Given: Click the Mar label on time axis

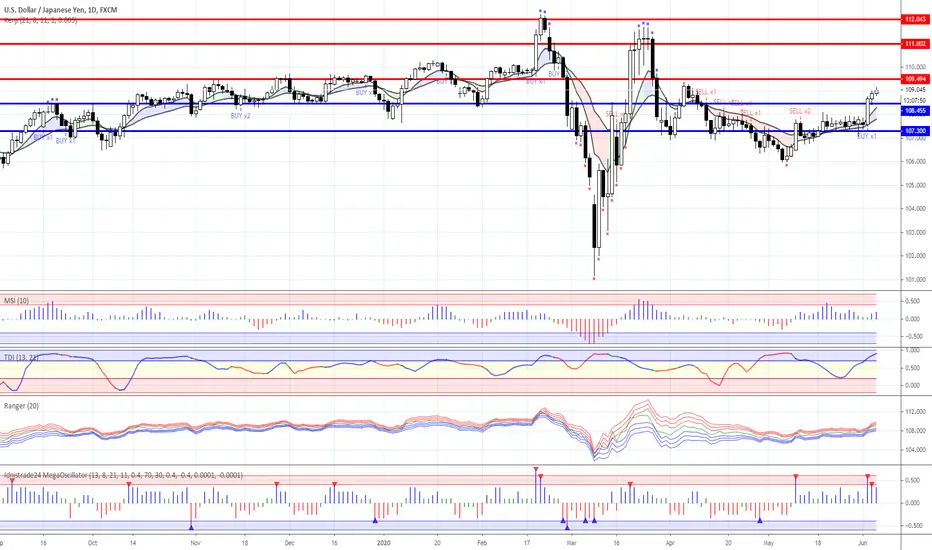Looking at the screenshot, I should [x=571, y=543].
